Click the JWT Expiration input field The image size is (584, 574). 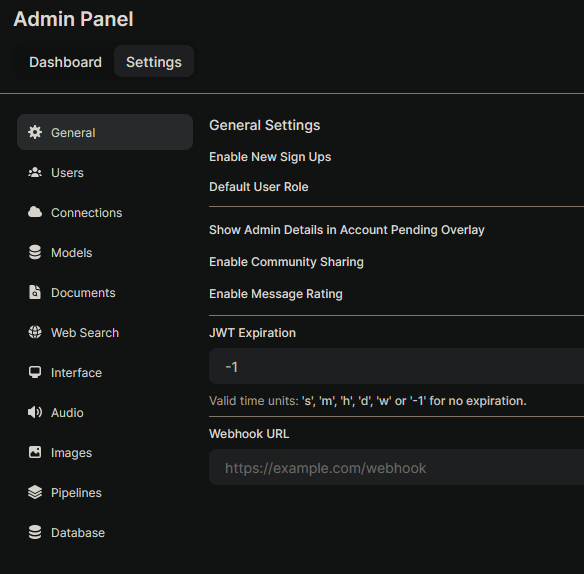(x=396, y=367)
